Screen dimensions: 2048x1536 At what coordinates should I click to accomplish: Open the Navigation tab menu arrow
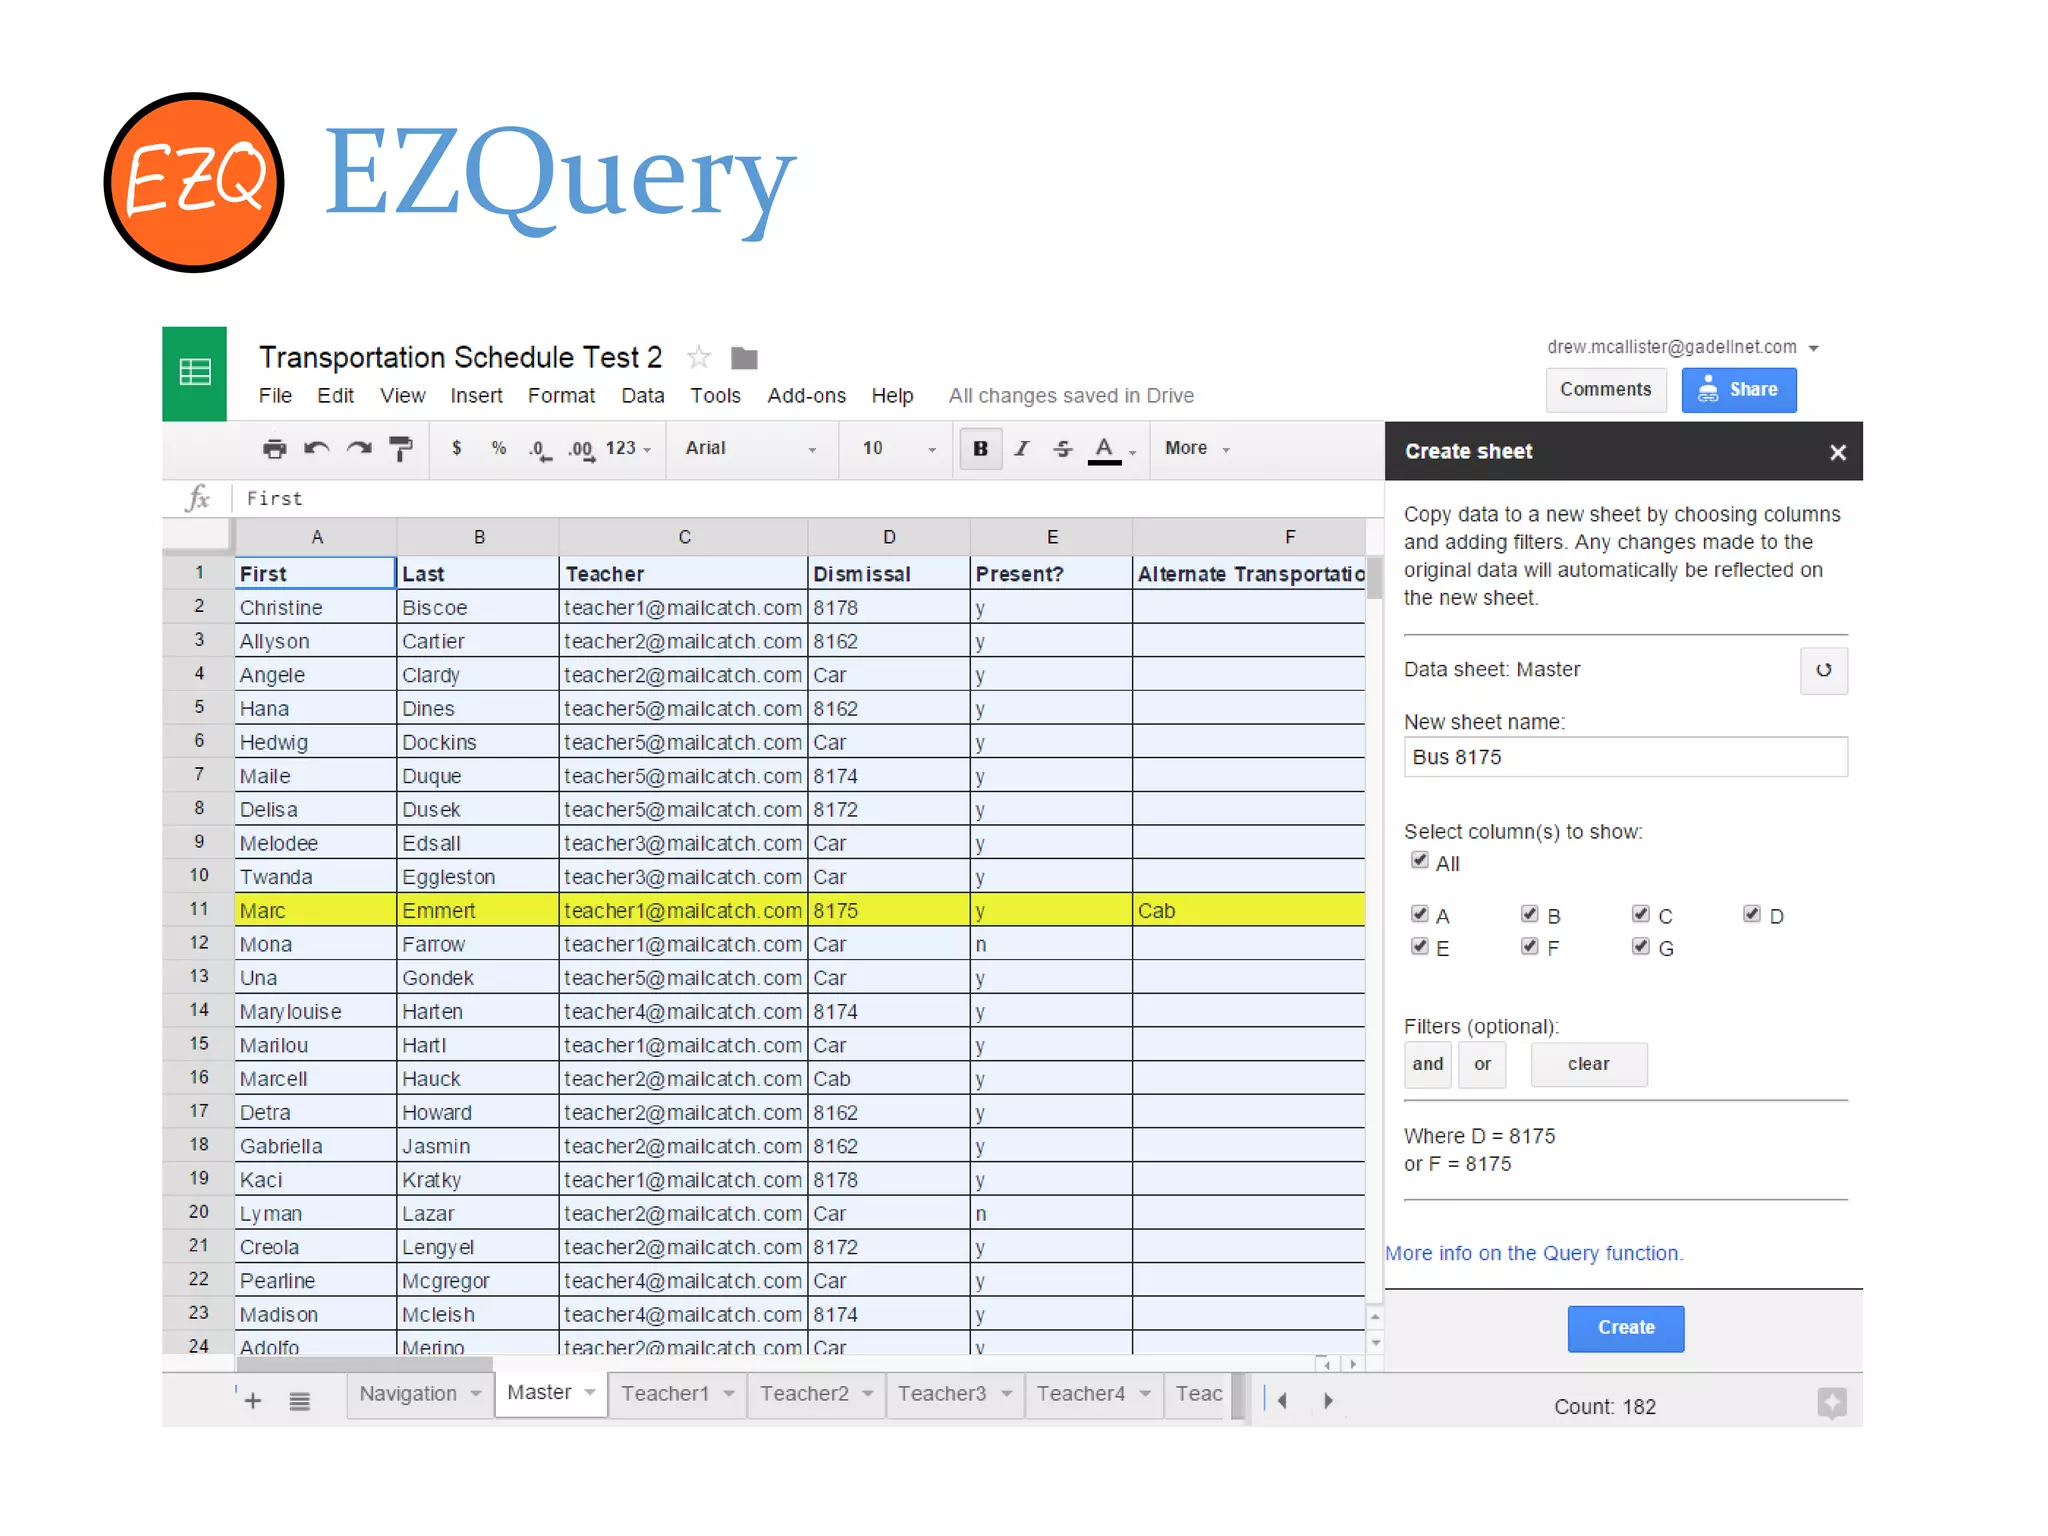(476, 1393)
